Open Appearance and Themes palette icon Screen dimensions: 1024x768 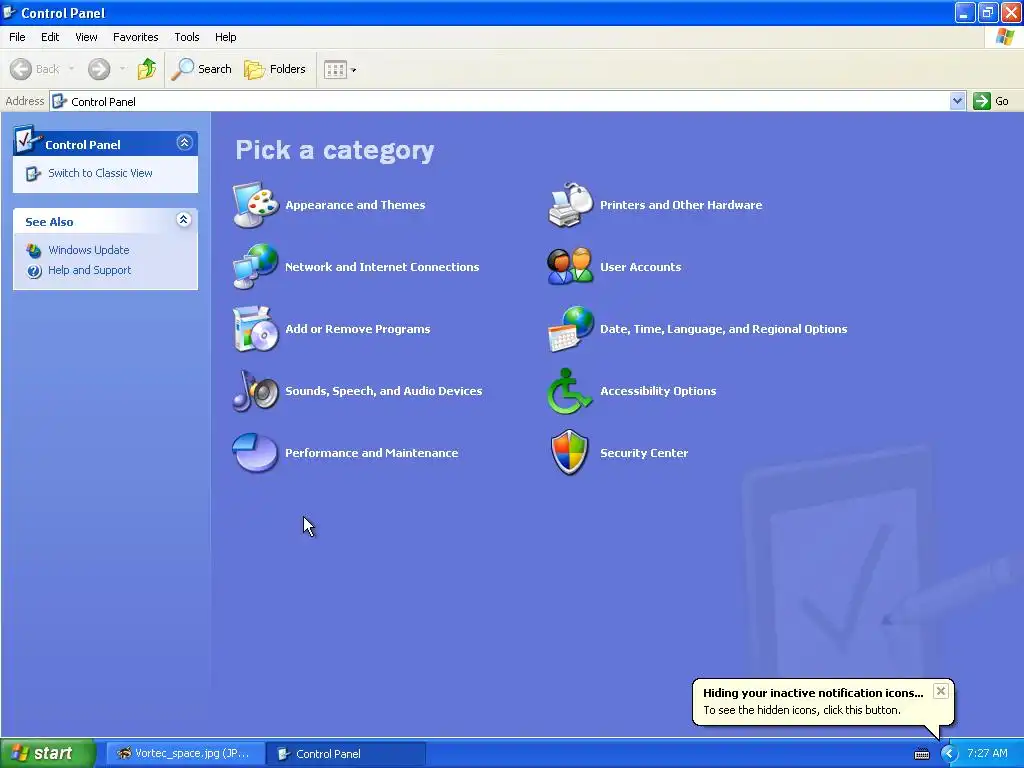[255, 204]
